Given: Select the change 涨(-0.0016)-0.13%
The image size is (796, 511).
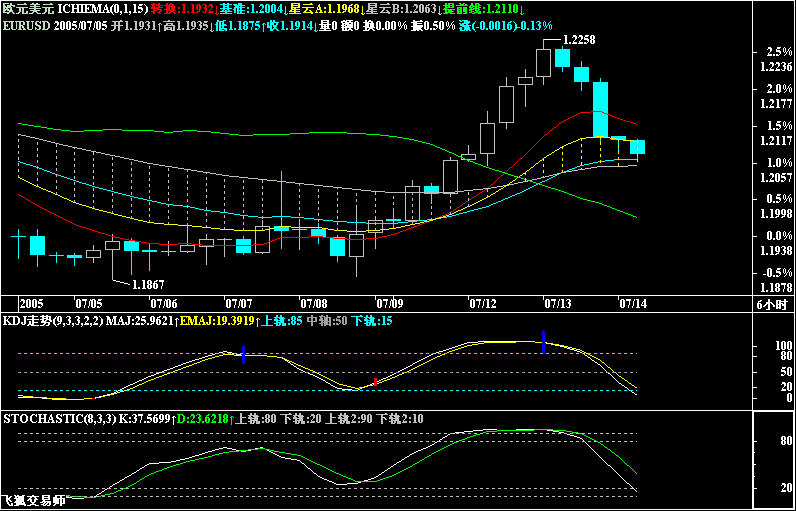Looking at the screenshot, I should pyautogui.click(x=506, y=26).
